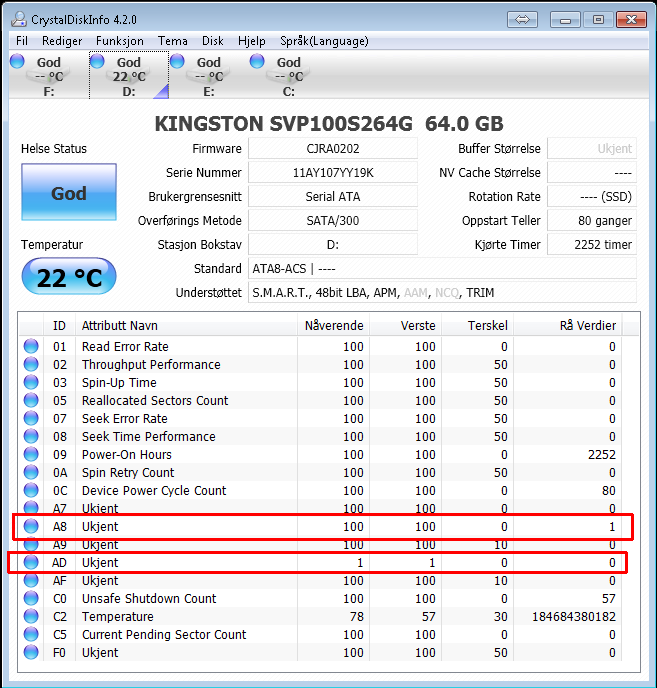The image size is (657, 688).
Task: Click the raw value 184684380182 in Temperature row
Action: point(574,616)
